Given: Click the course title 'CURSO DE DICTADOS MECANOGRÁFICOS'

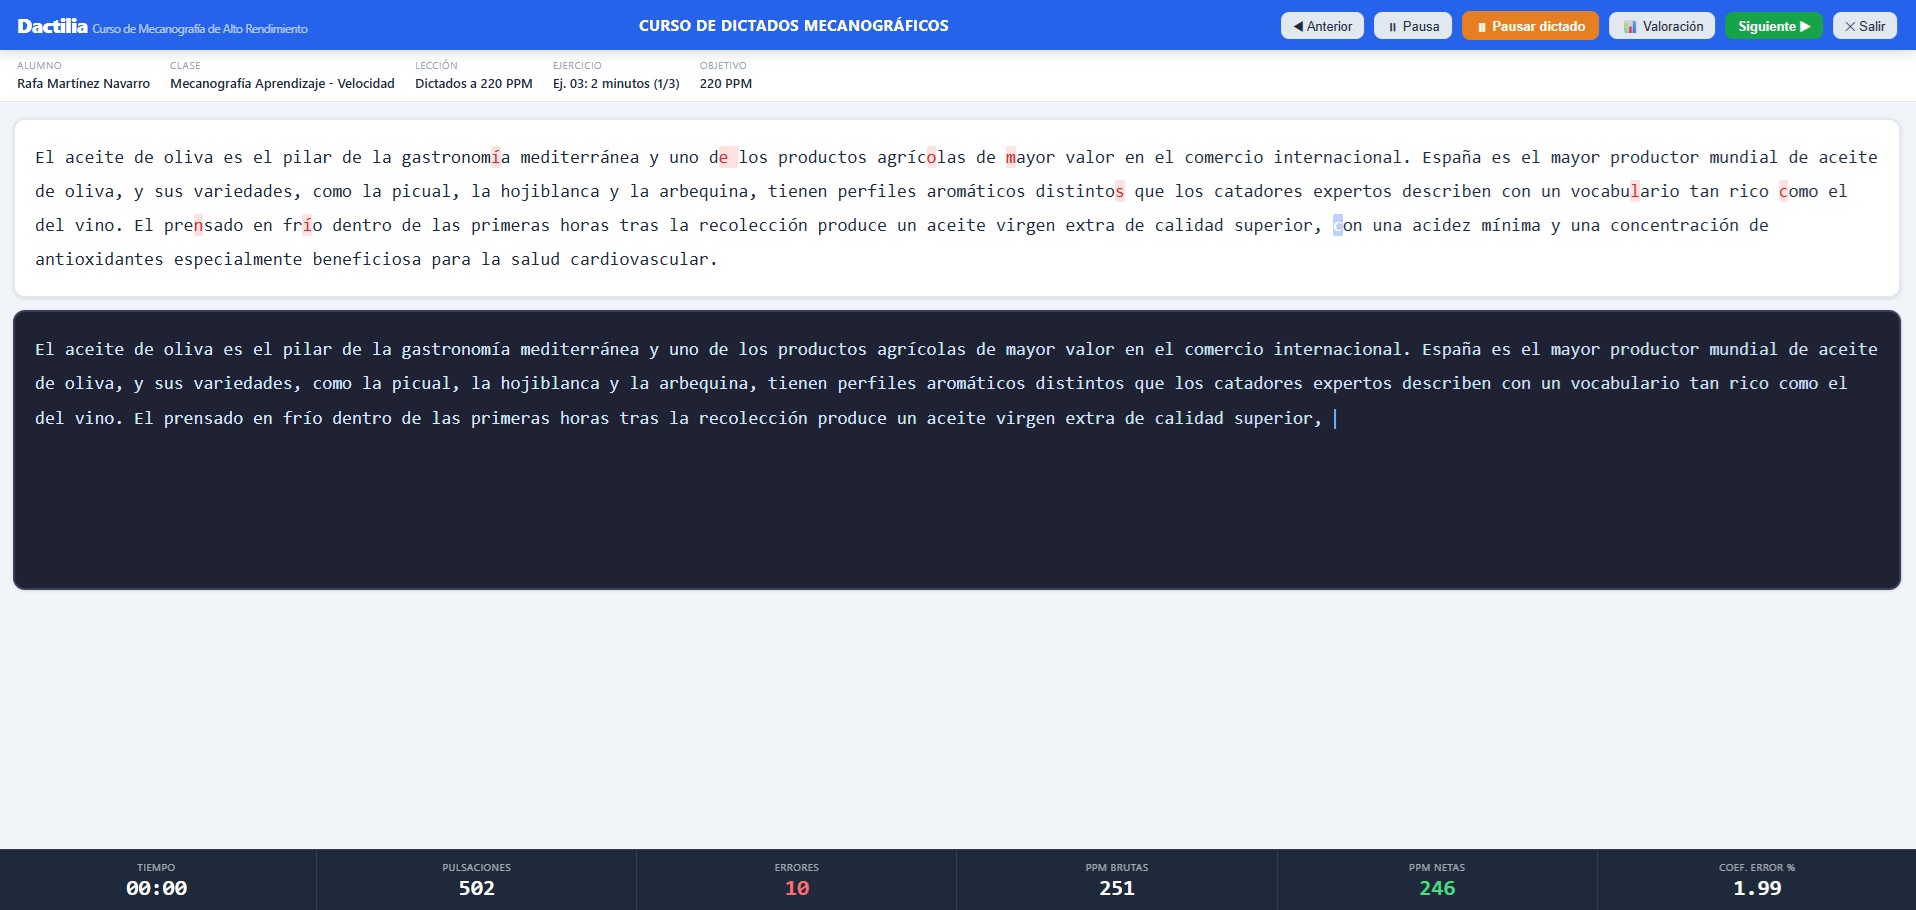Looking at the screenshot, I should (x=794, y=26).
